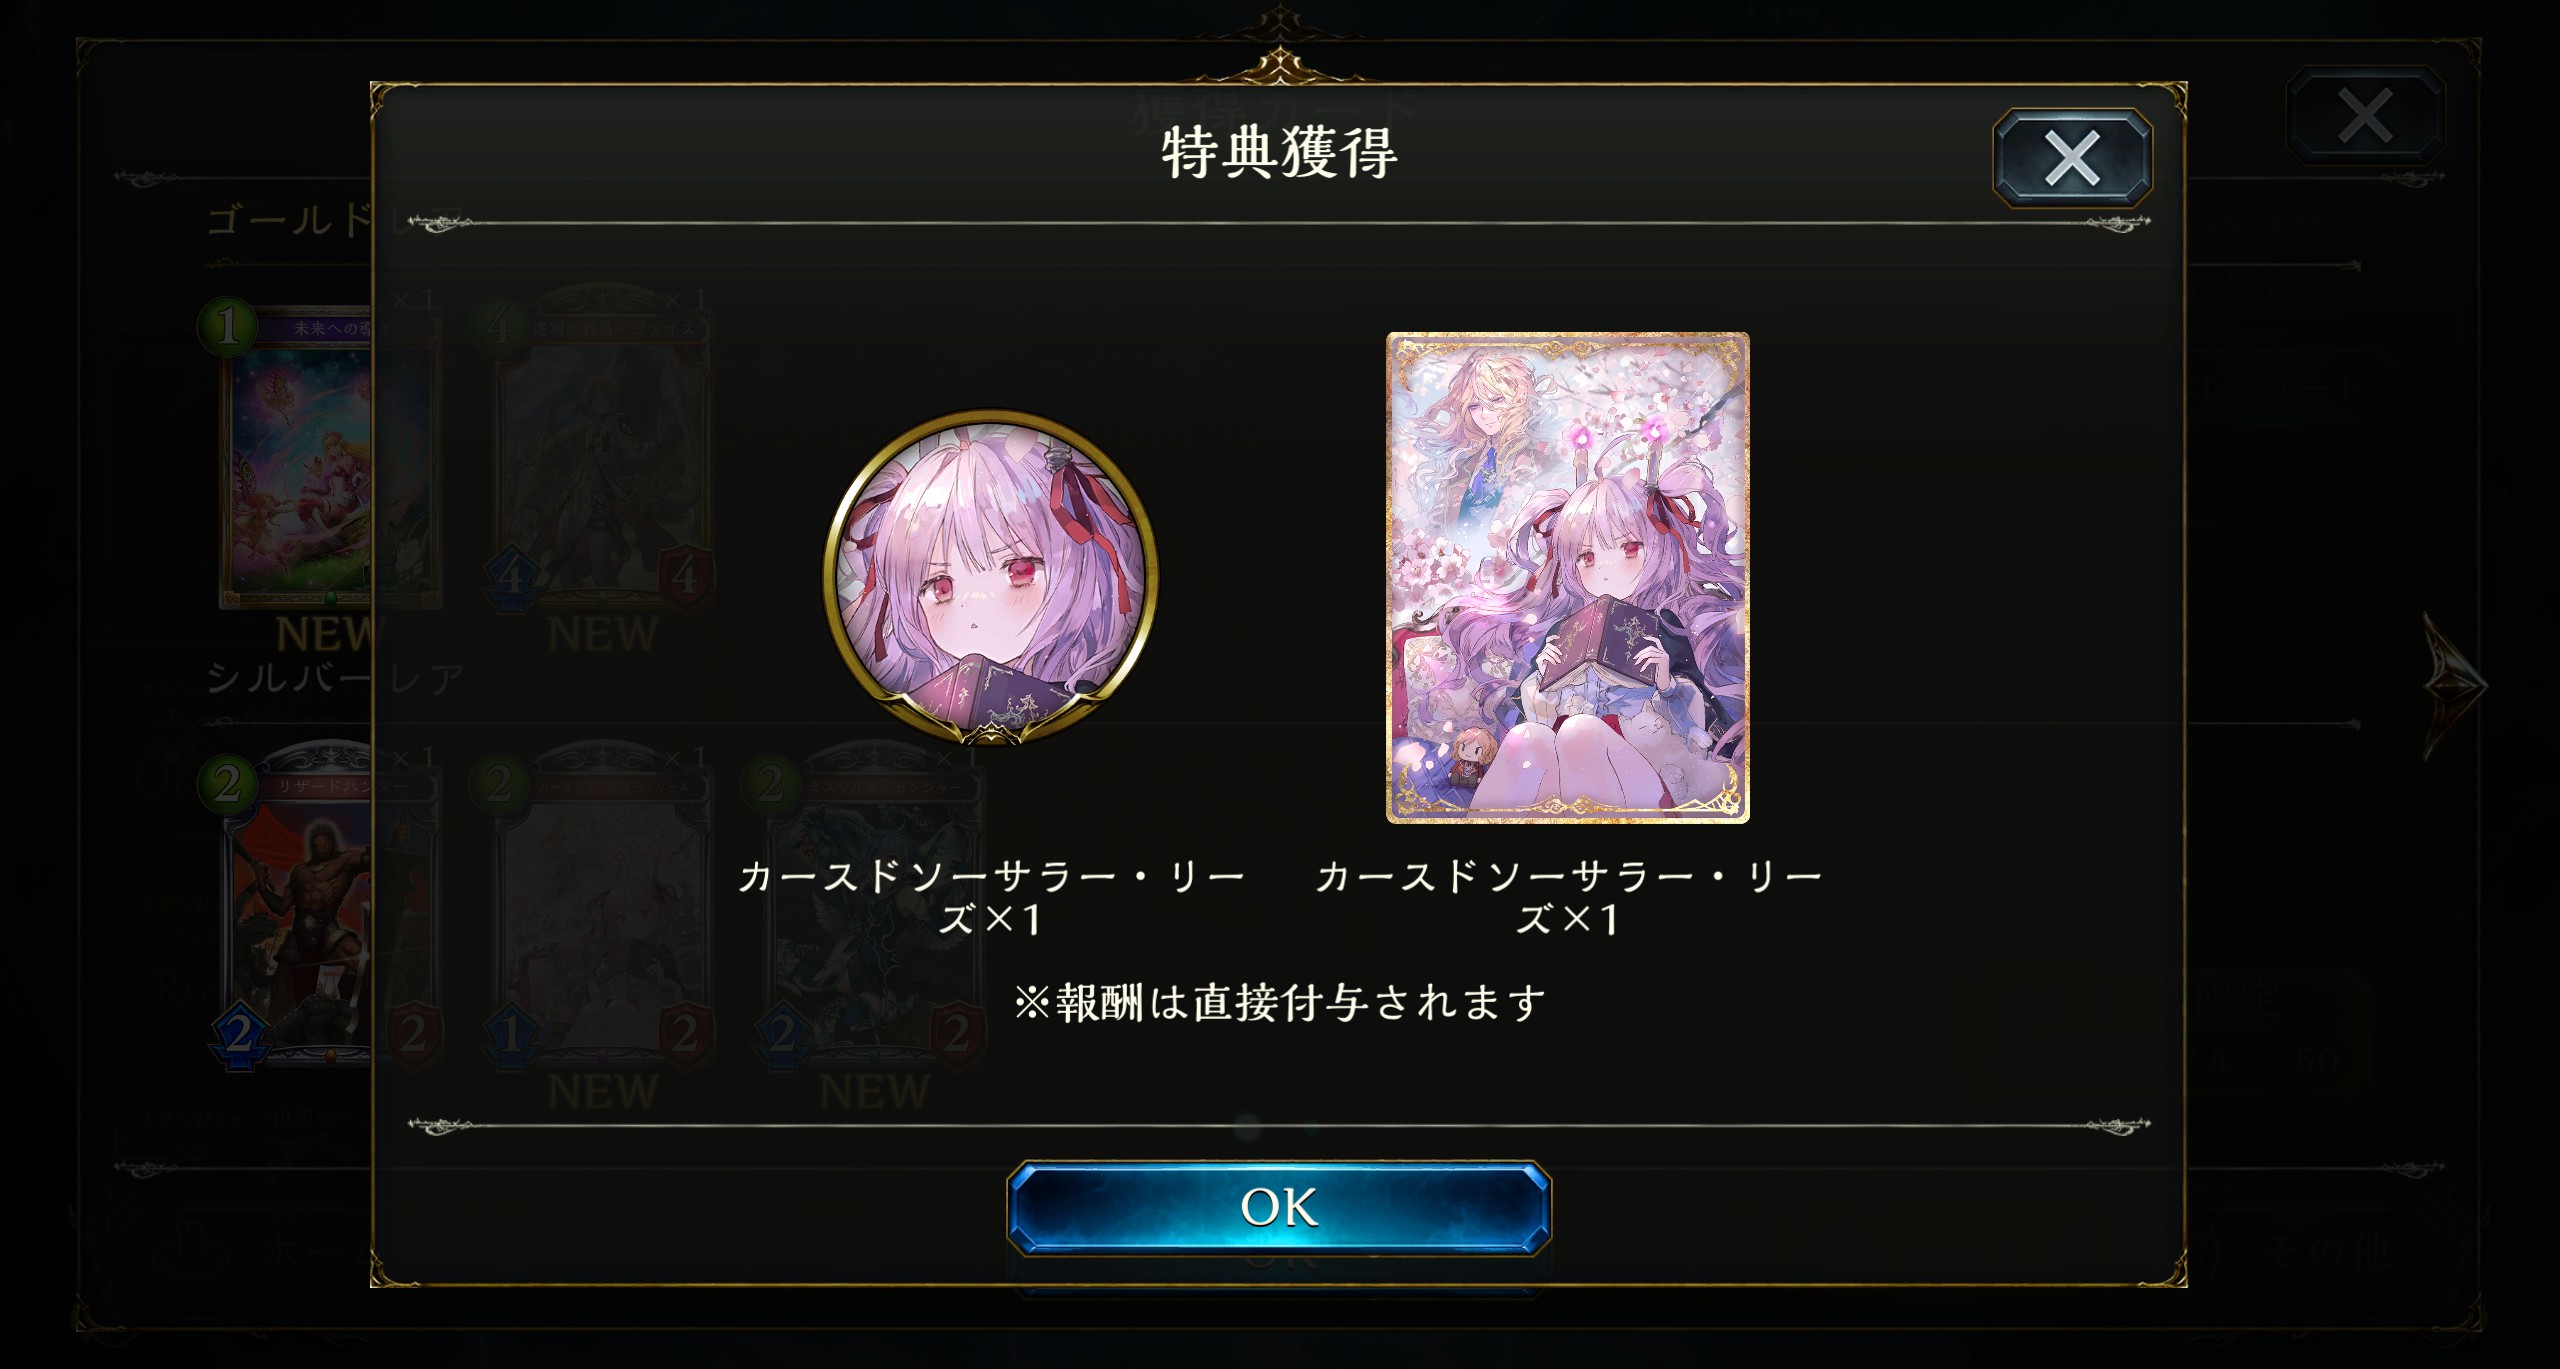Select the 未来への導き gold card

coord(300,455)
